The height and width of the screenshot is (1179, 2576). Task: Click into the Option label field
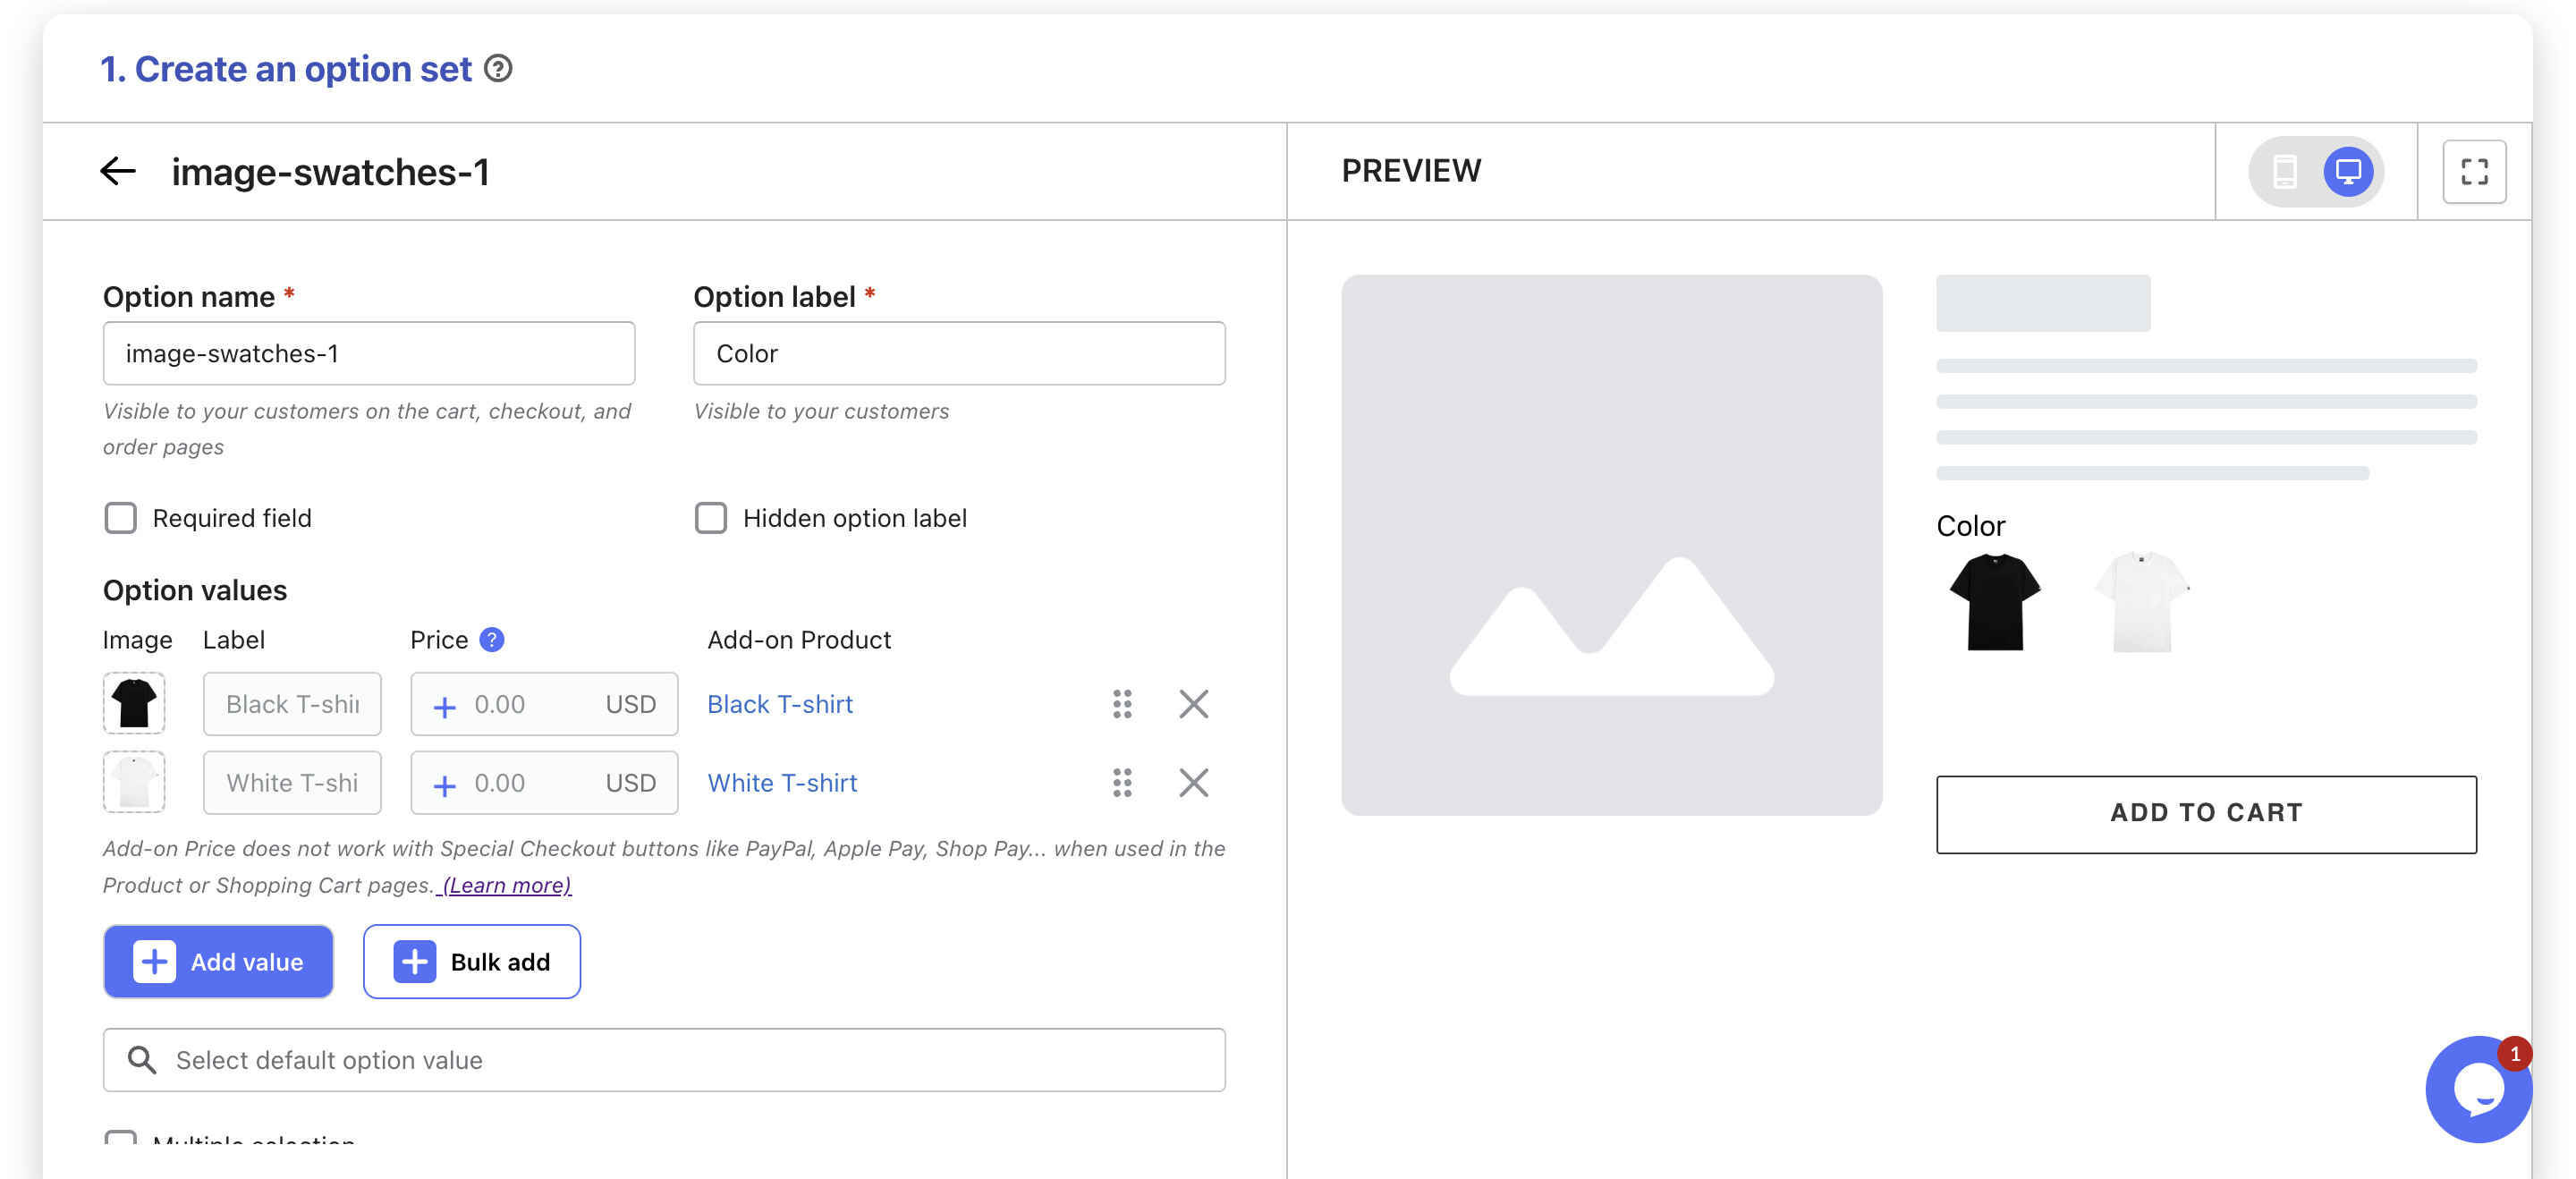tap(958, 353)
